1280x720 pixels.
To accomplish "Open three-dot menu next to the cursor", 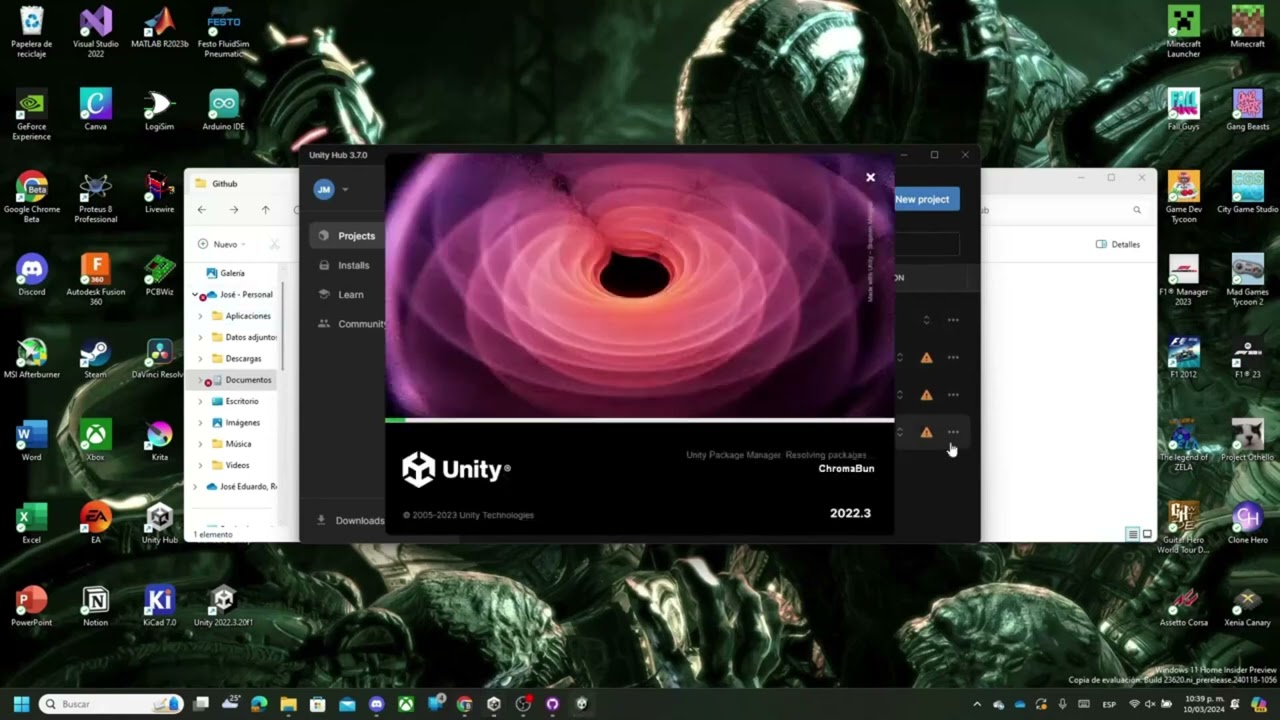I will (953, 432).
